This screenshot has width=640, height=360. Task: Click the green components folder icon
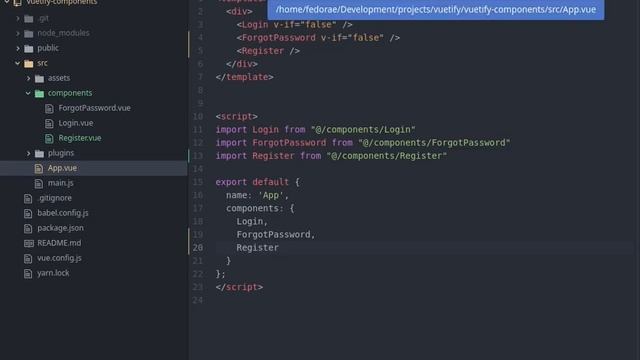pos(39,93)
